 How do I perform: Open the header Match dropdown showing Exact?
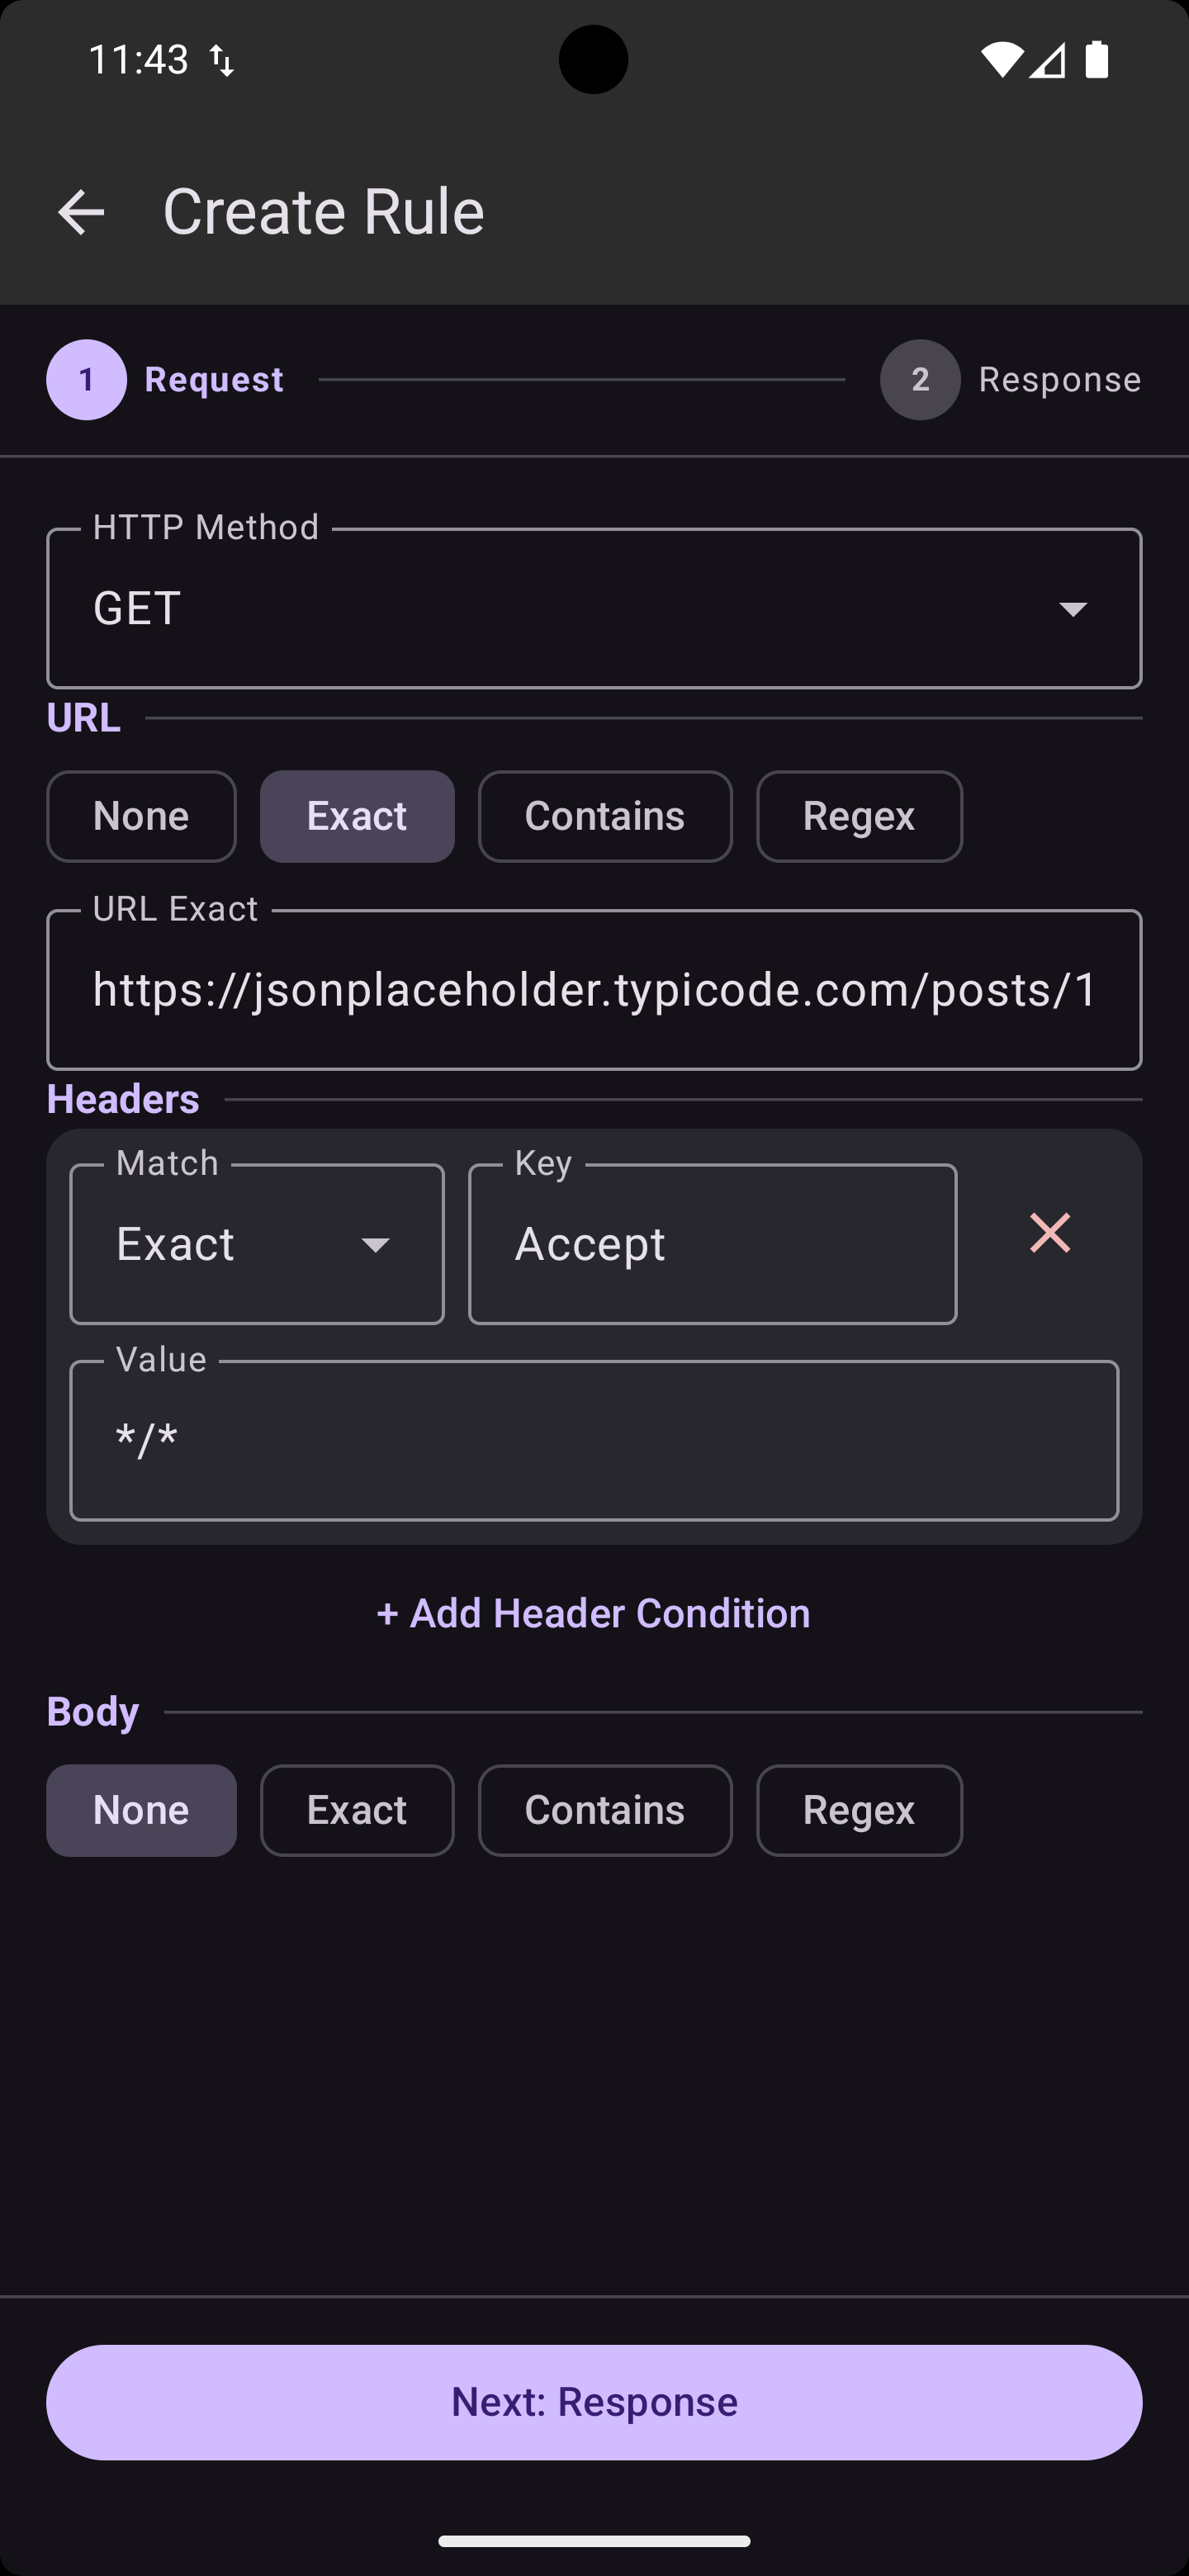256,1243
